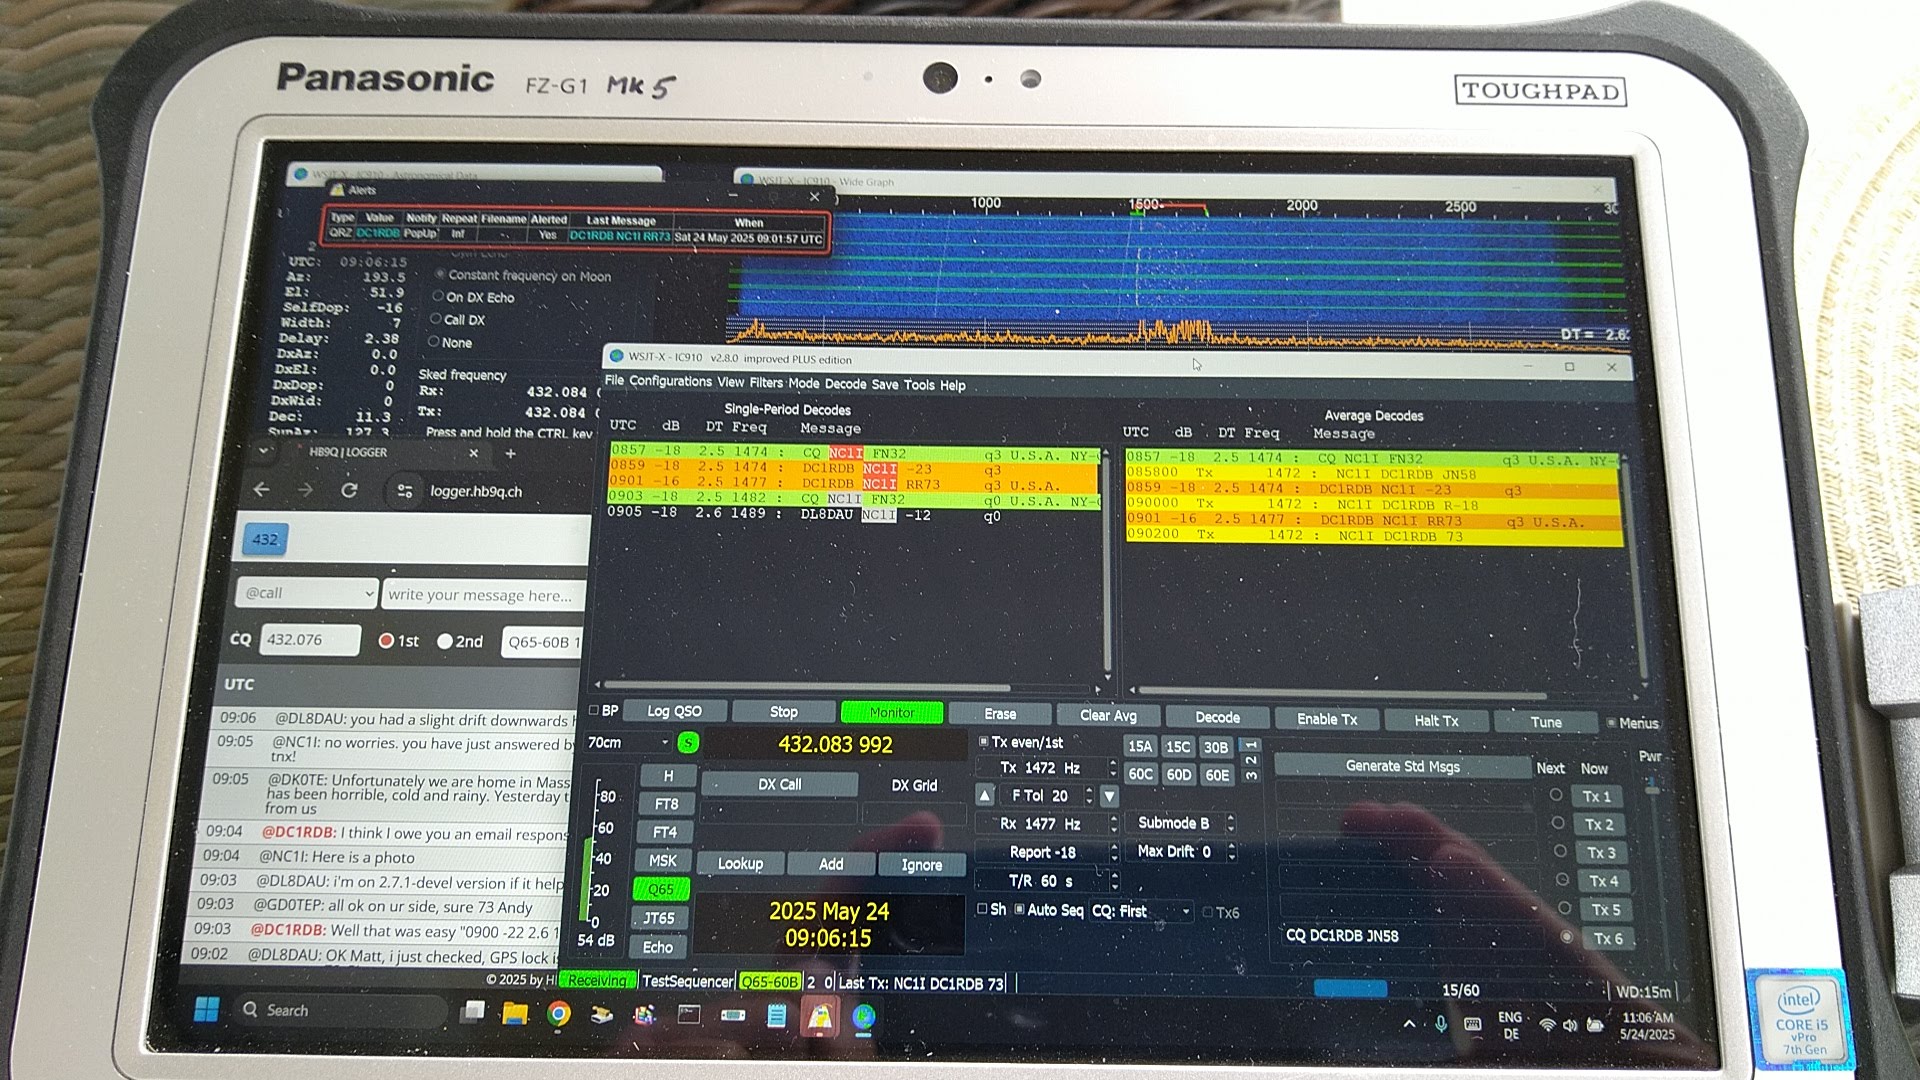
Task: Open File Explorer from taskbar
Action: pos(514,1014)
